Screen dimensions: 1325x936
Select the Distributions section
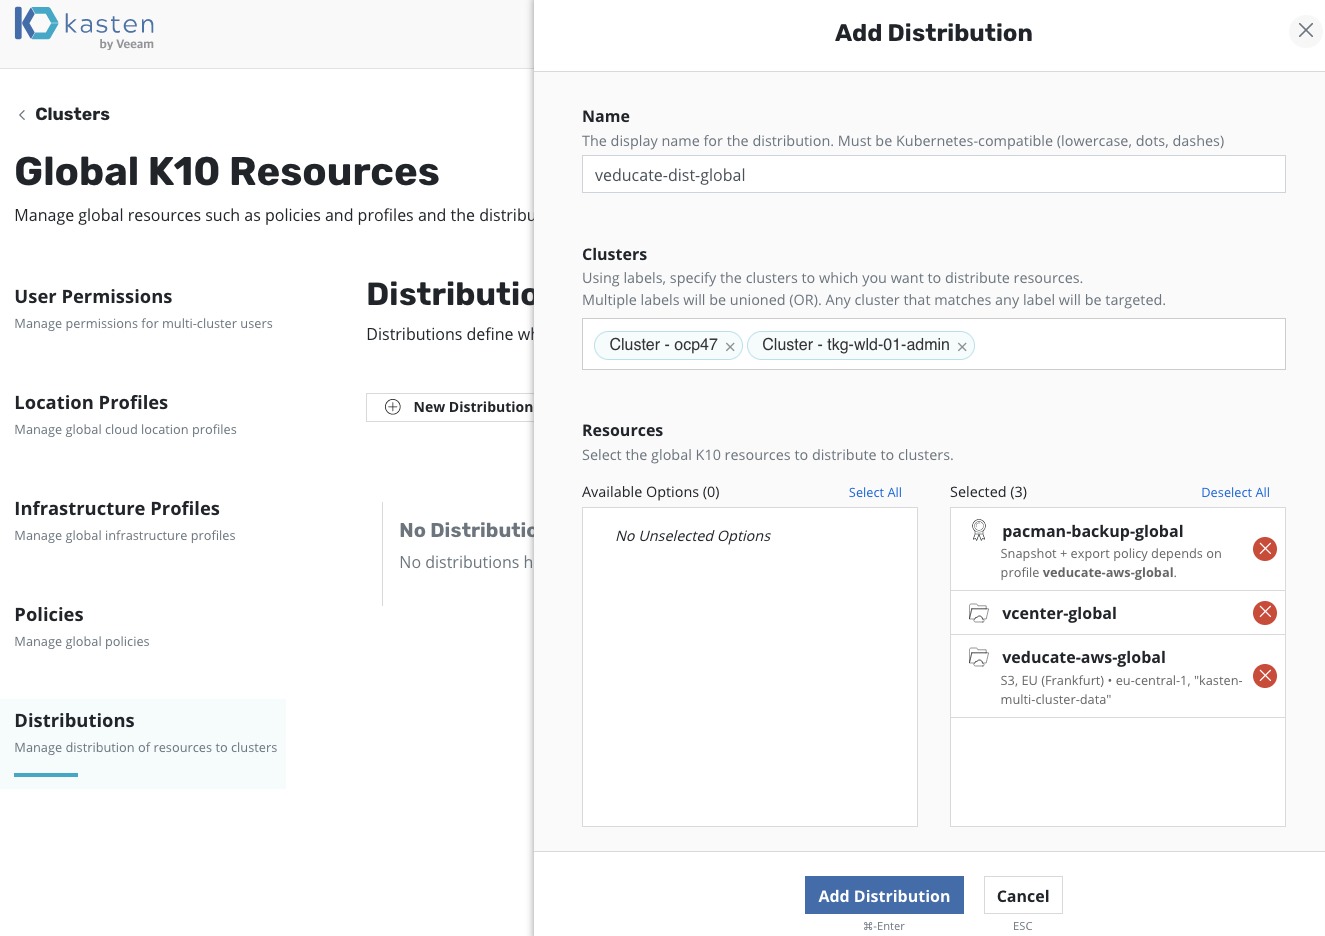pos(143,743)
